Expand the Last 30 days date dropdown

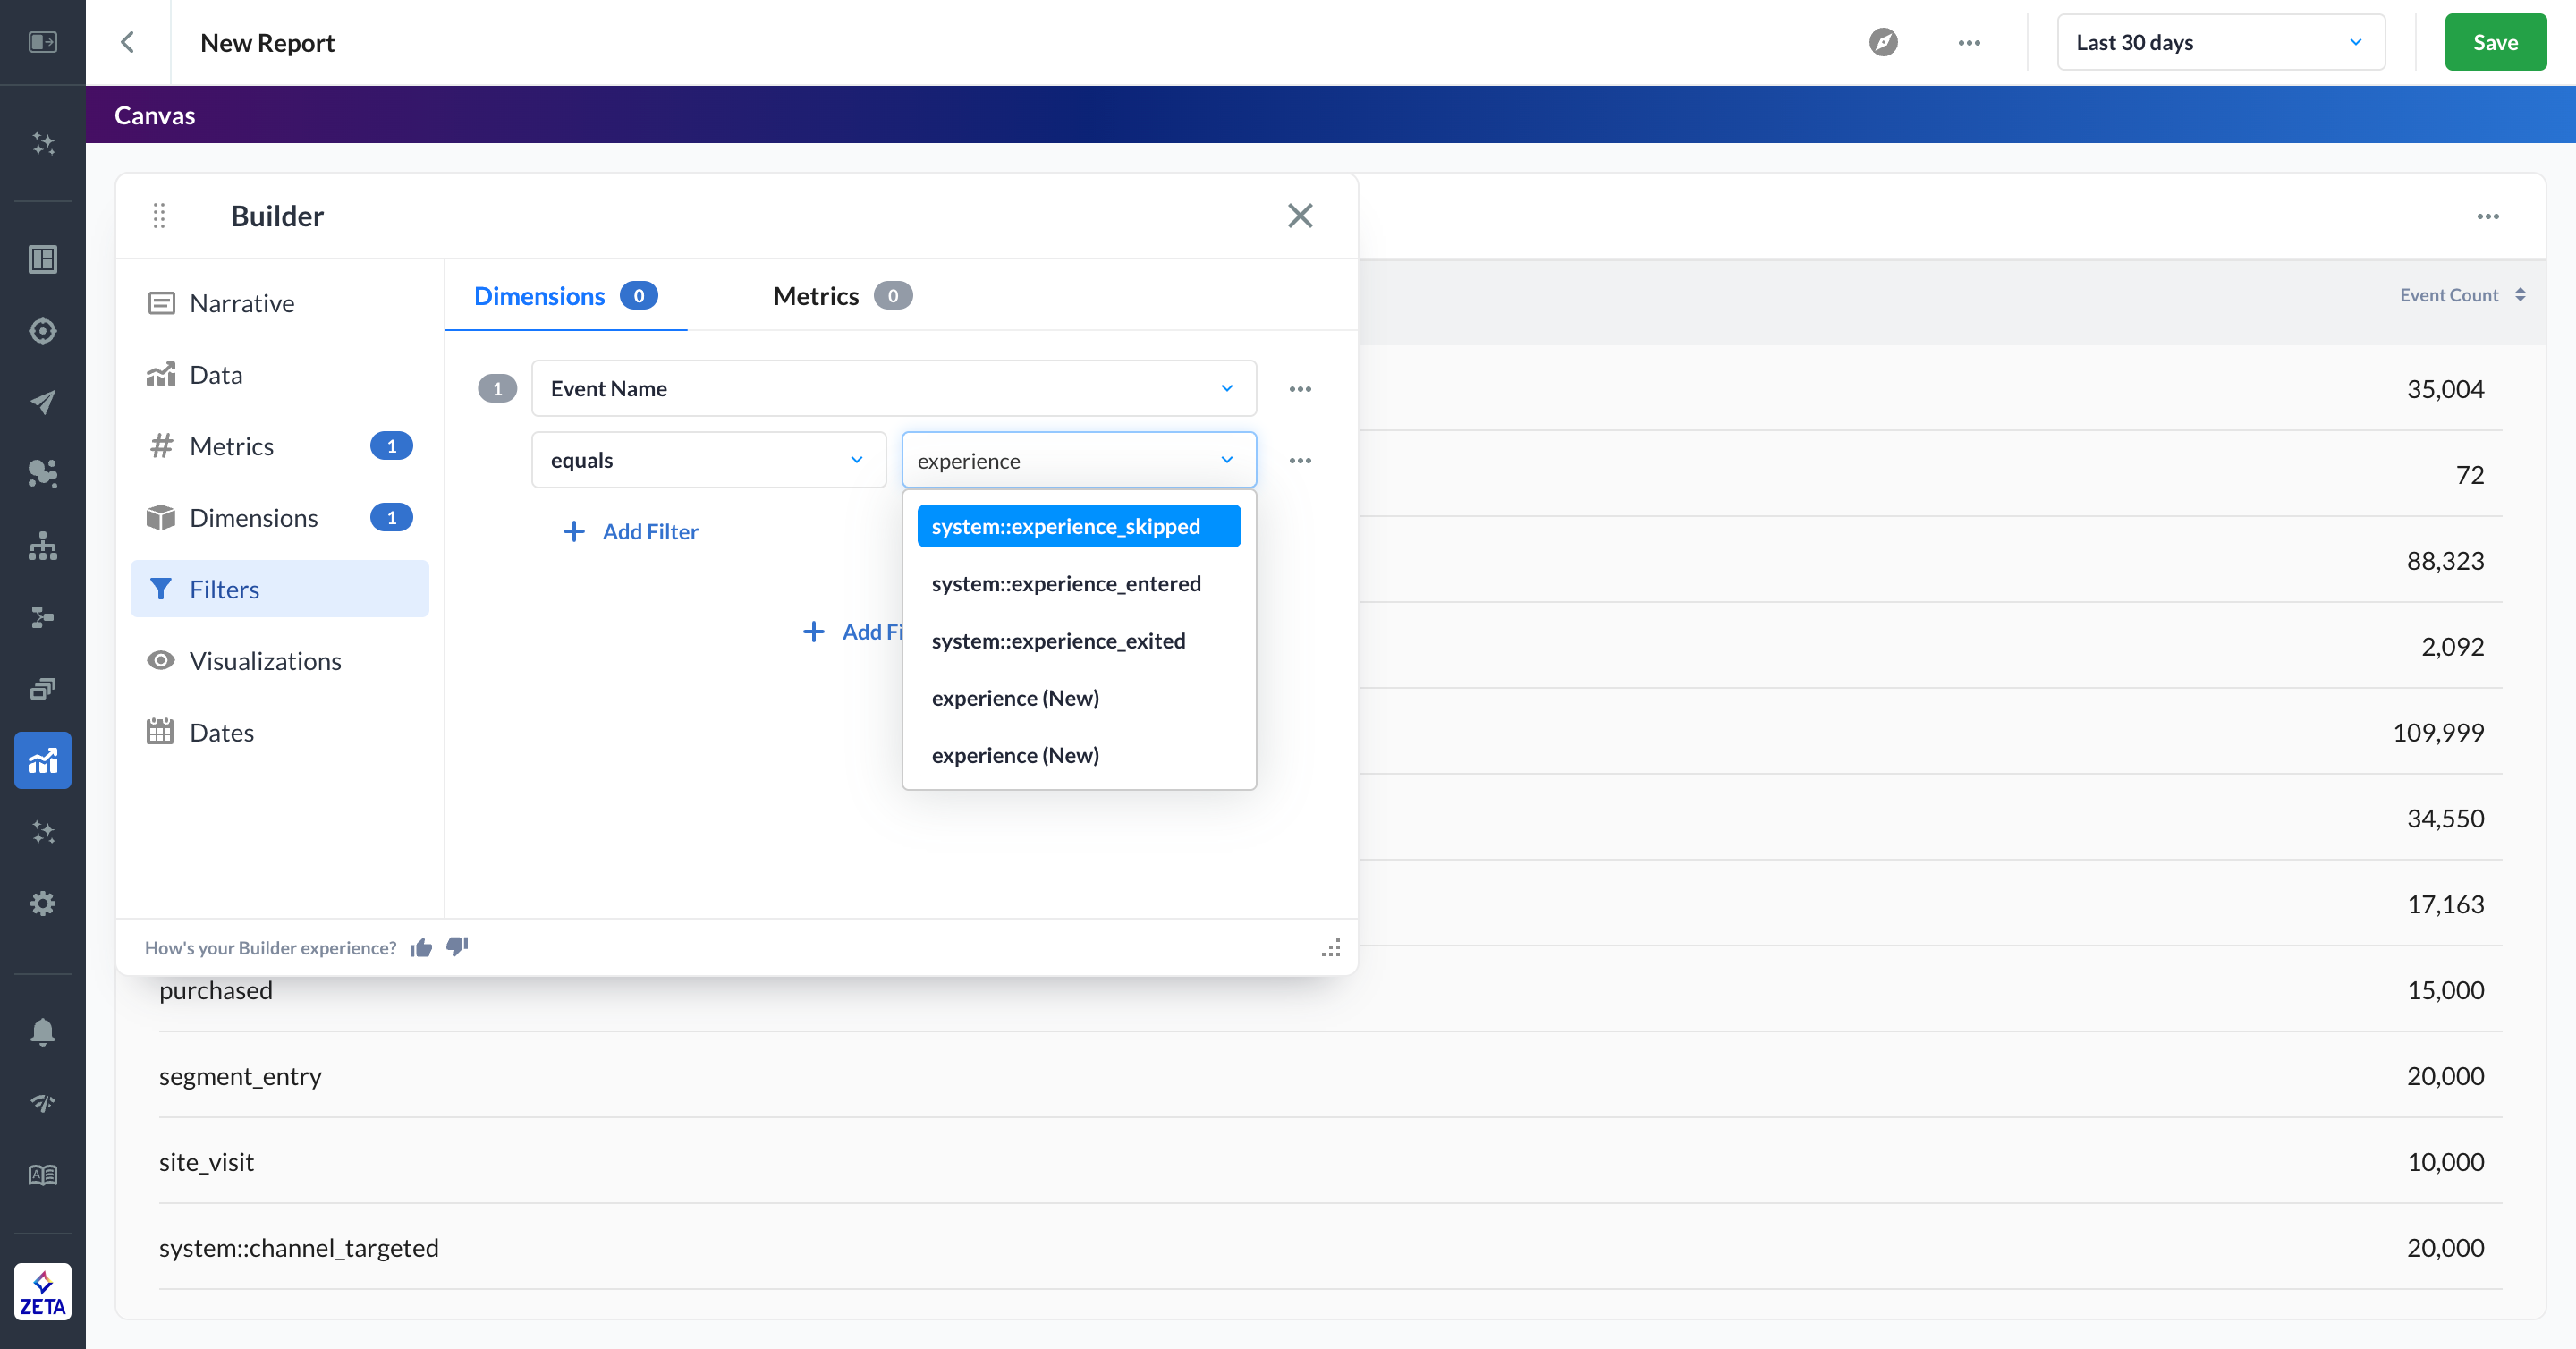(x=2220, y=42)
